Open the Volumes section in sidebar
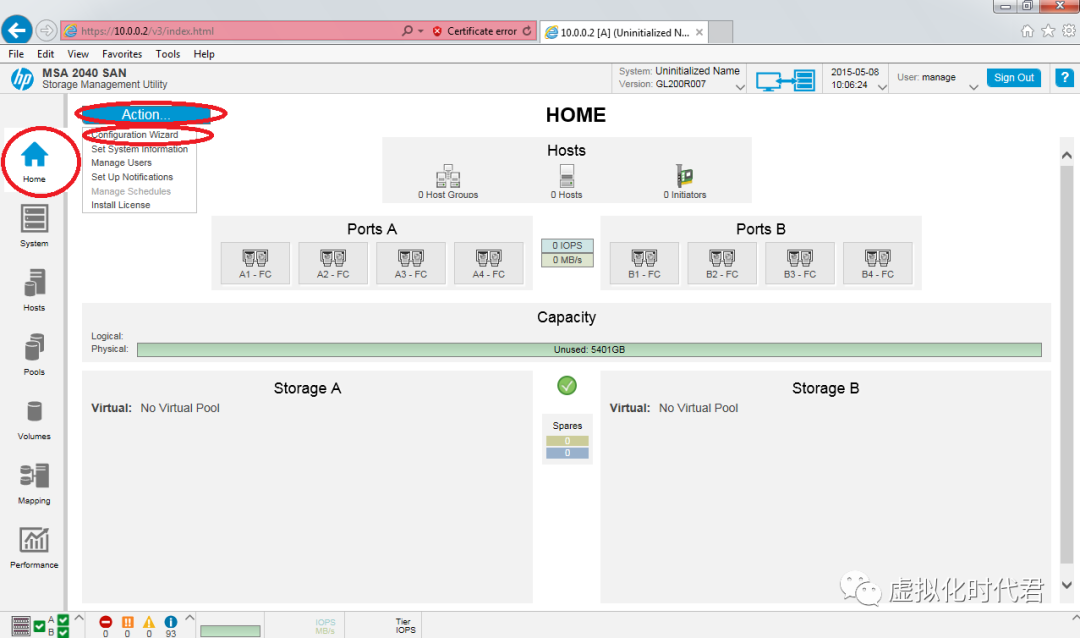The height and width of the screenshot is (638, 1080). (34, 419)
